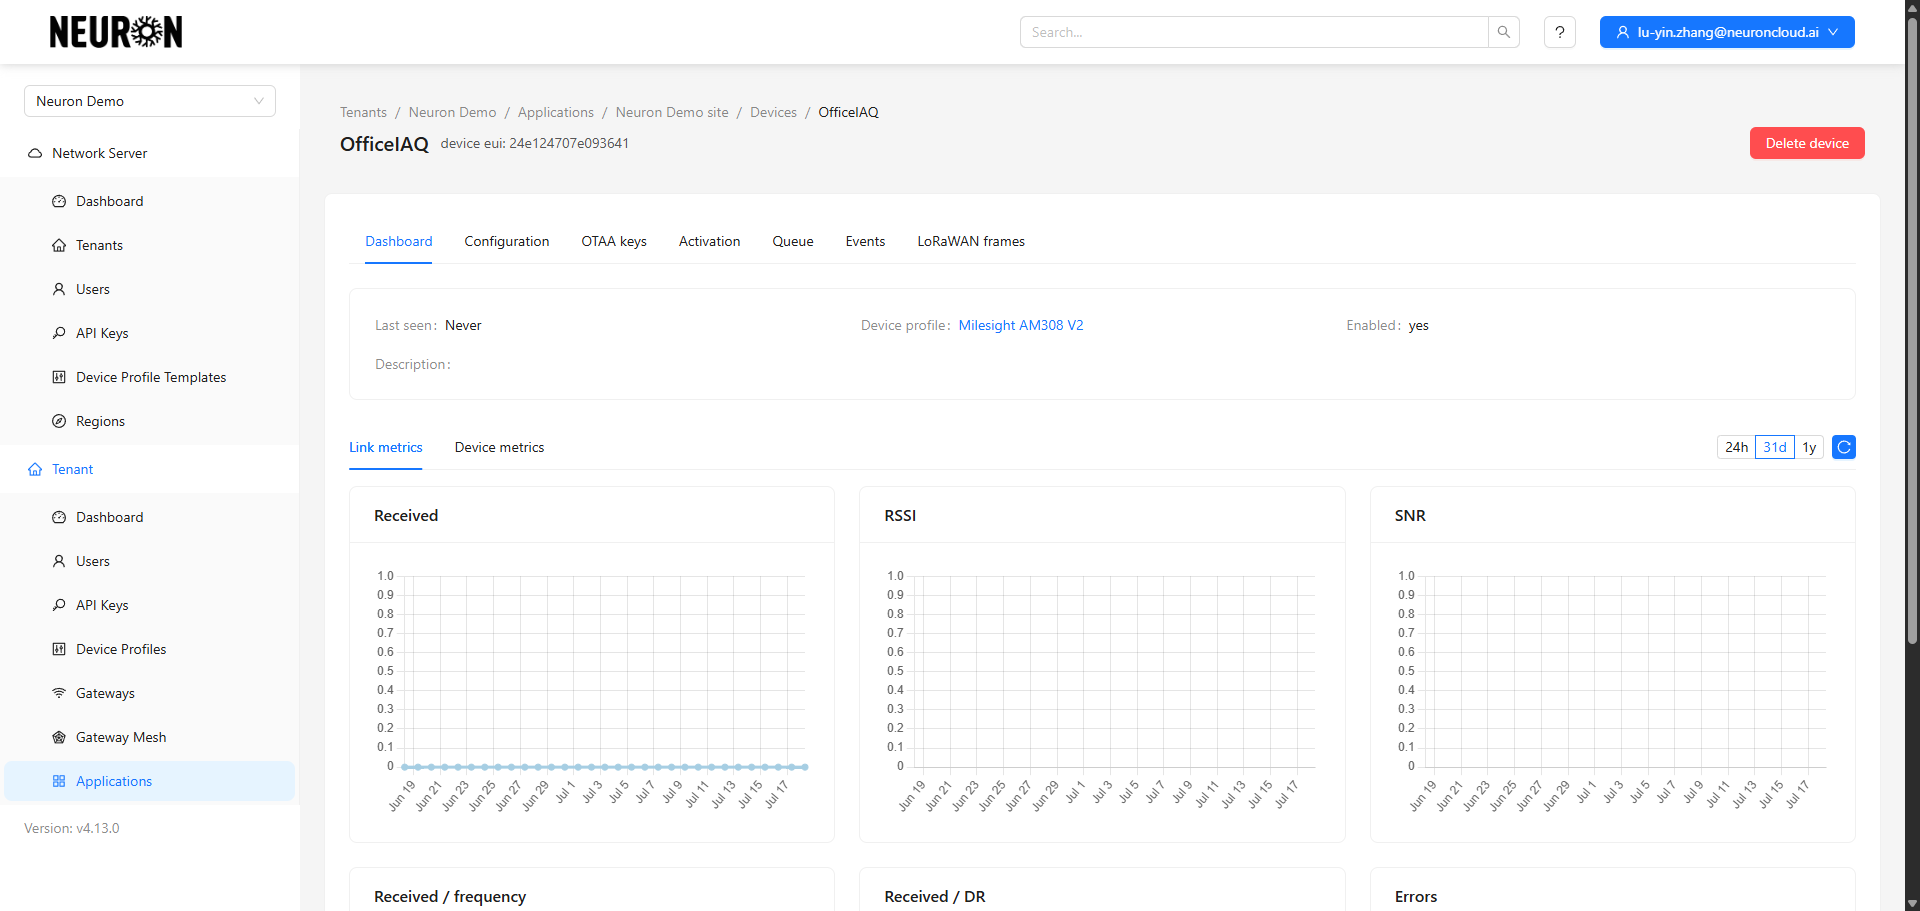Click the refresh metrics icon button
The width and height of the screenshot is (1920, 911).
(1843, 447)
